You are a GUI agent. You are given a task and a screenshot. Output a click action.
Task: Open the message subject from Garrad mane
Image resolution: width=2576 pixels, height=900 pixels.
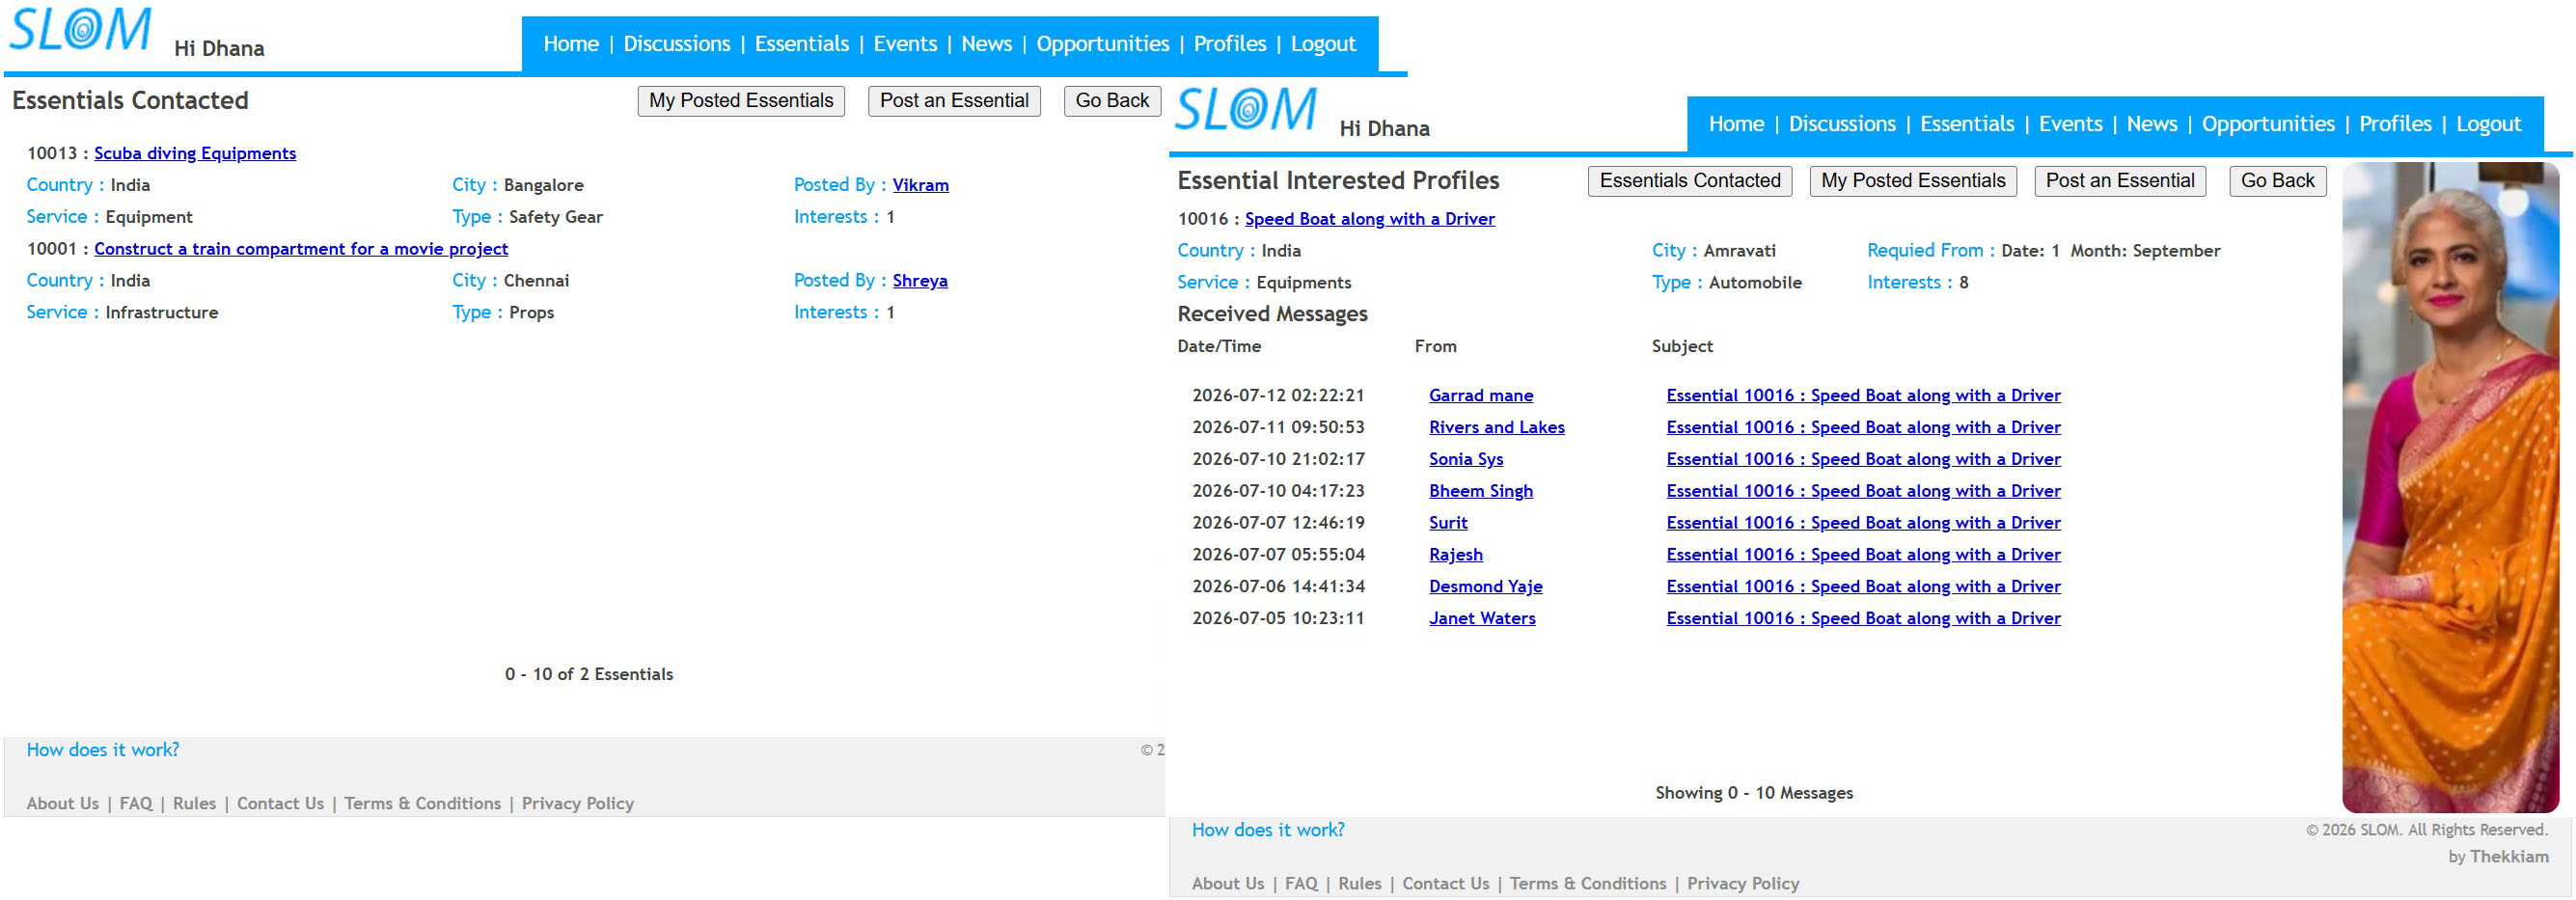[x=1863, y=396]
